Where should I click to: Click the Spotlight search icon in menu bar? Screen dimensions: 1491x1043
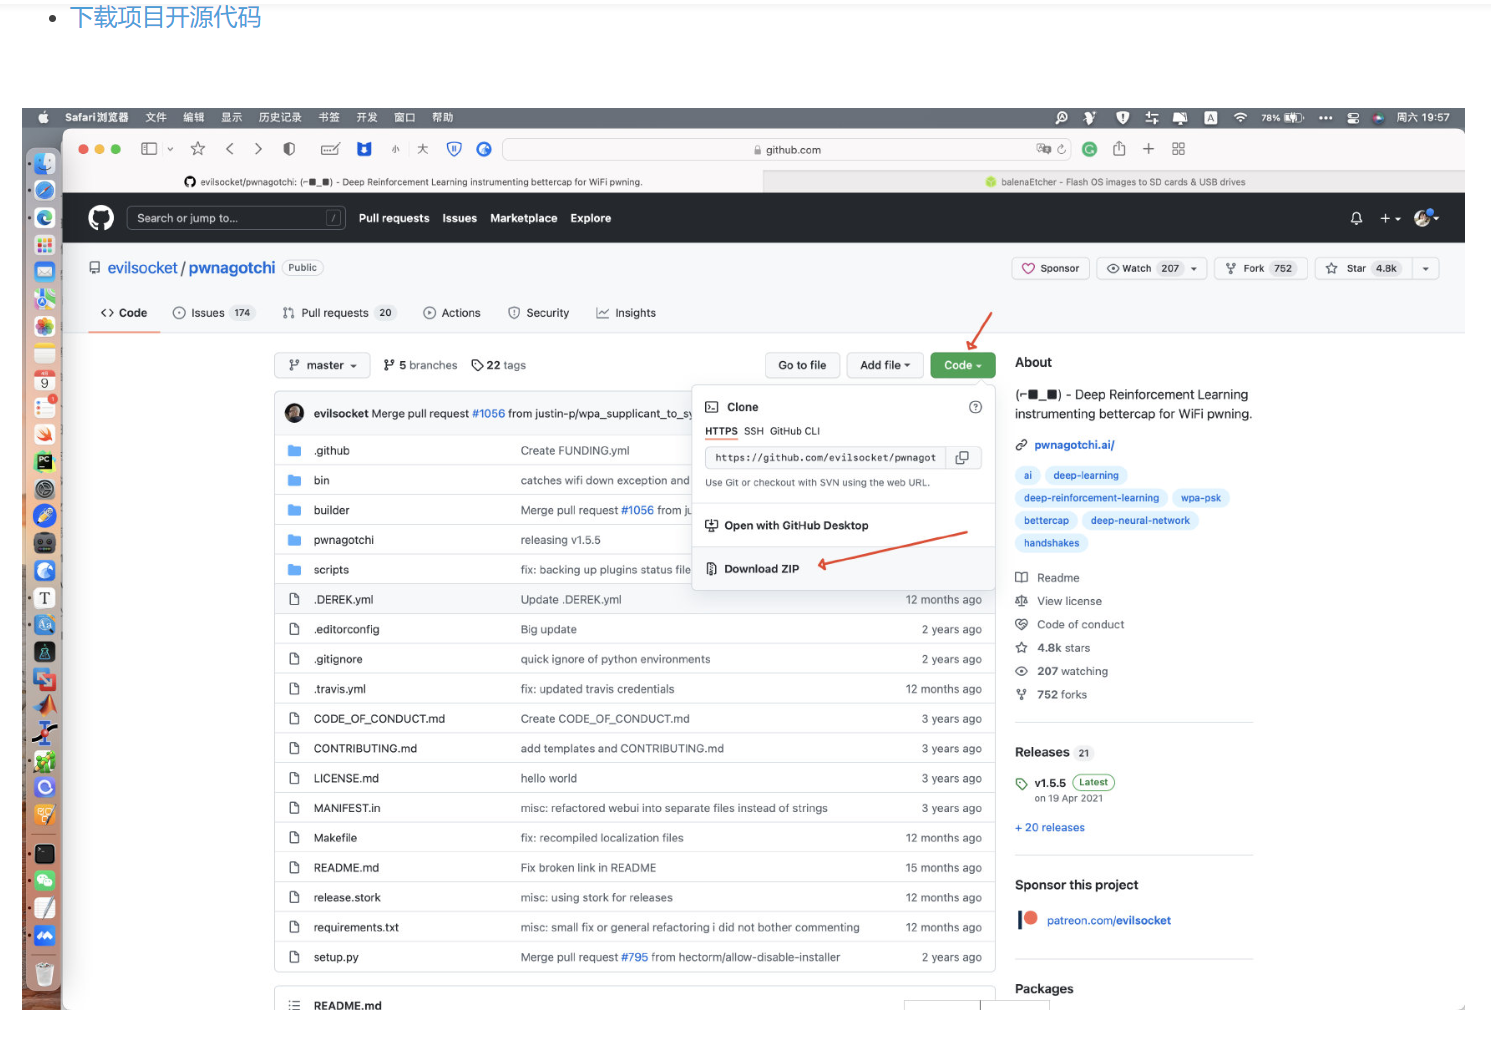point(1061,118)
